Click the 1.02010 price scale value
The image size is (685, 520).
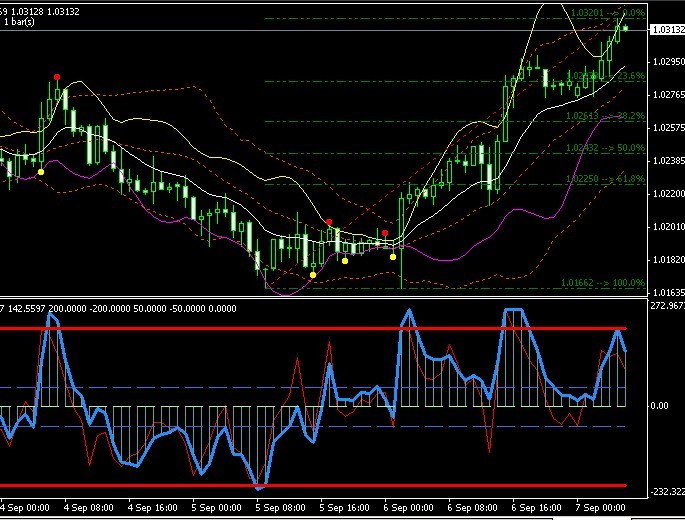(x=669, y=227)
